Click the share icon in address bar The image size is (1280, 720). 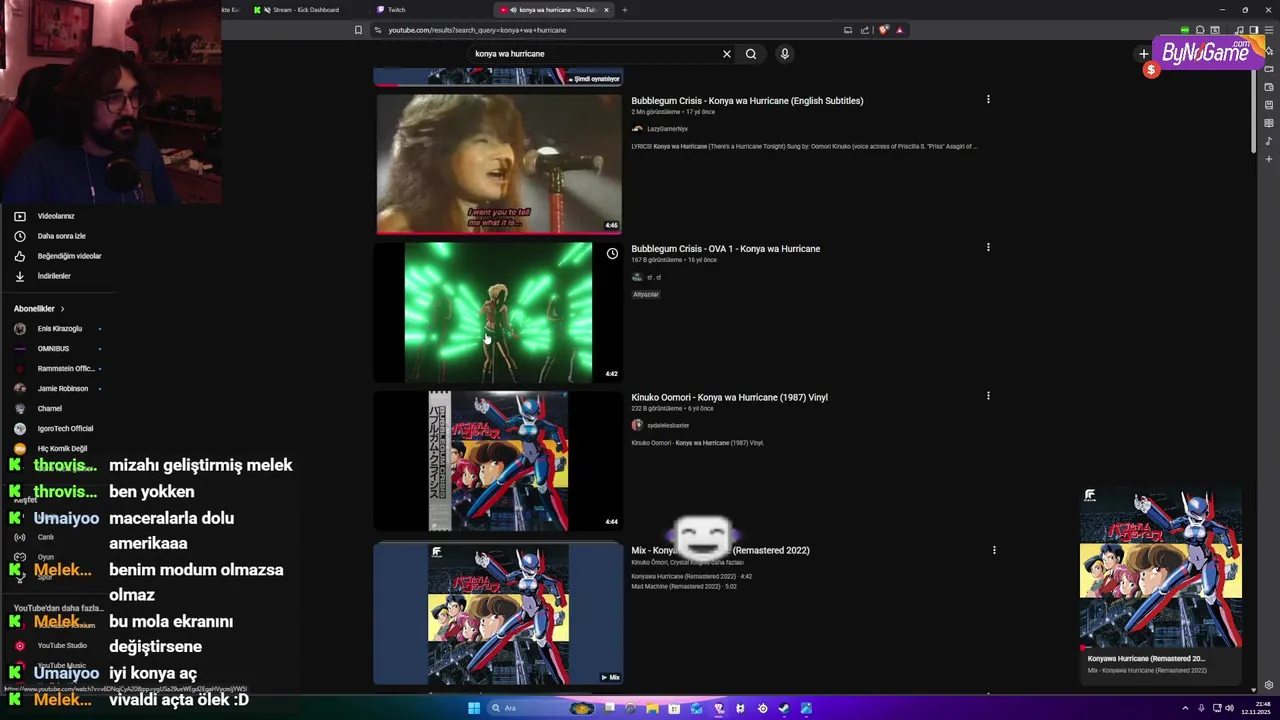(865, 30)
